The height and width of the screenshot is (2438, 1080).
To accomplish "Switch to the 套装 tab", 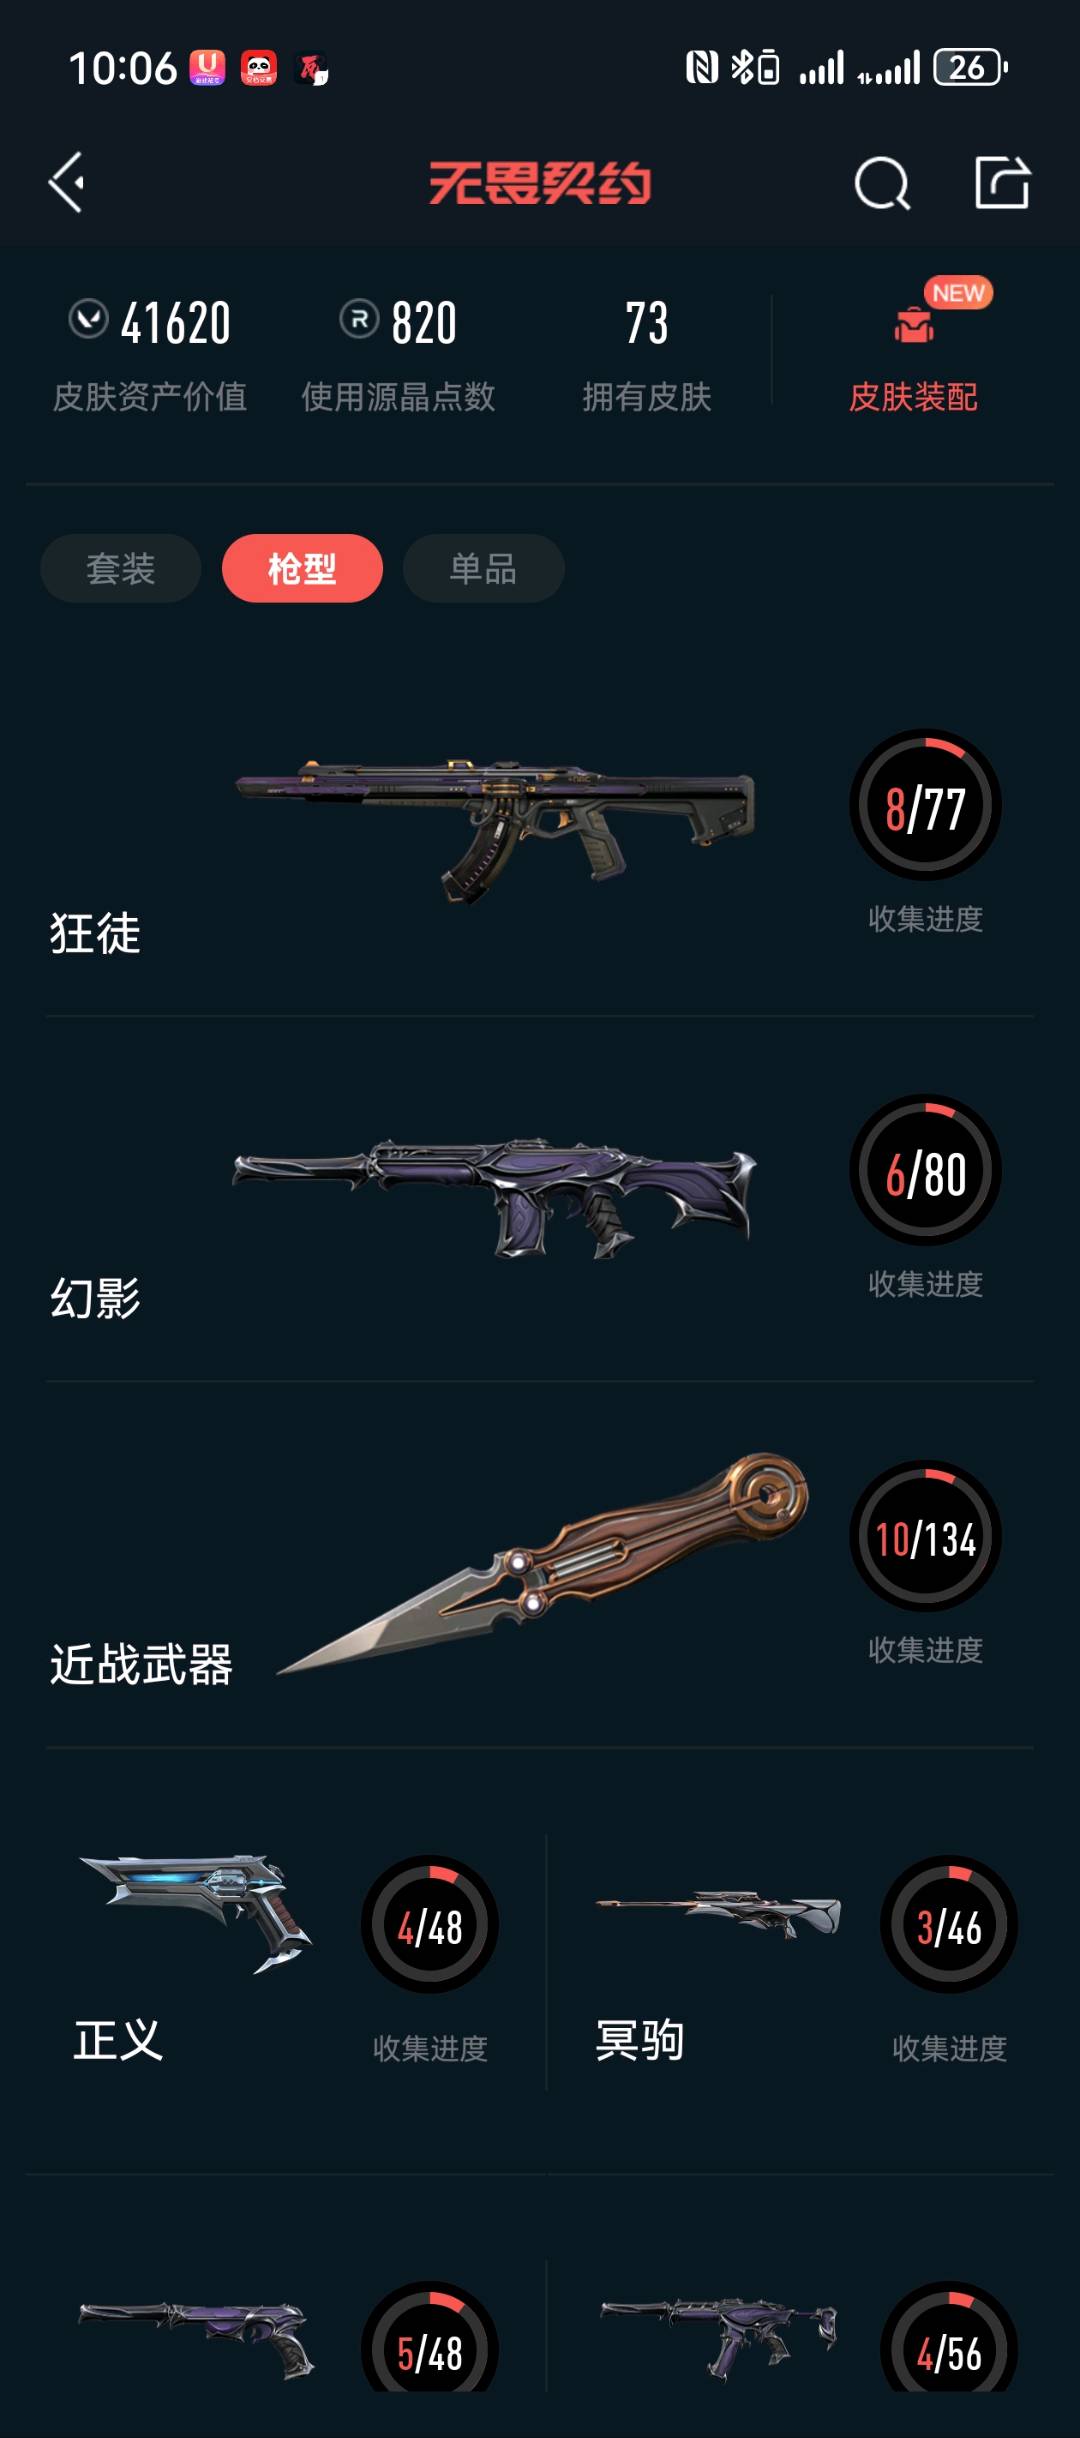I will pyautogui.click(x=121, y=568).
